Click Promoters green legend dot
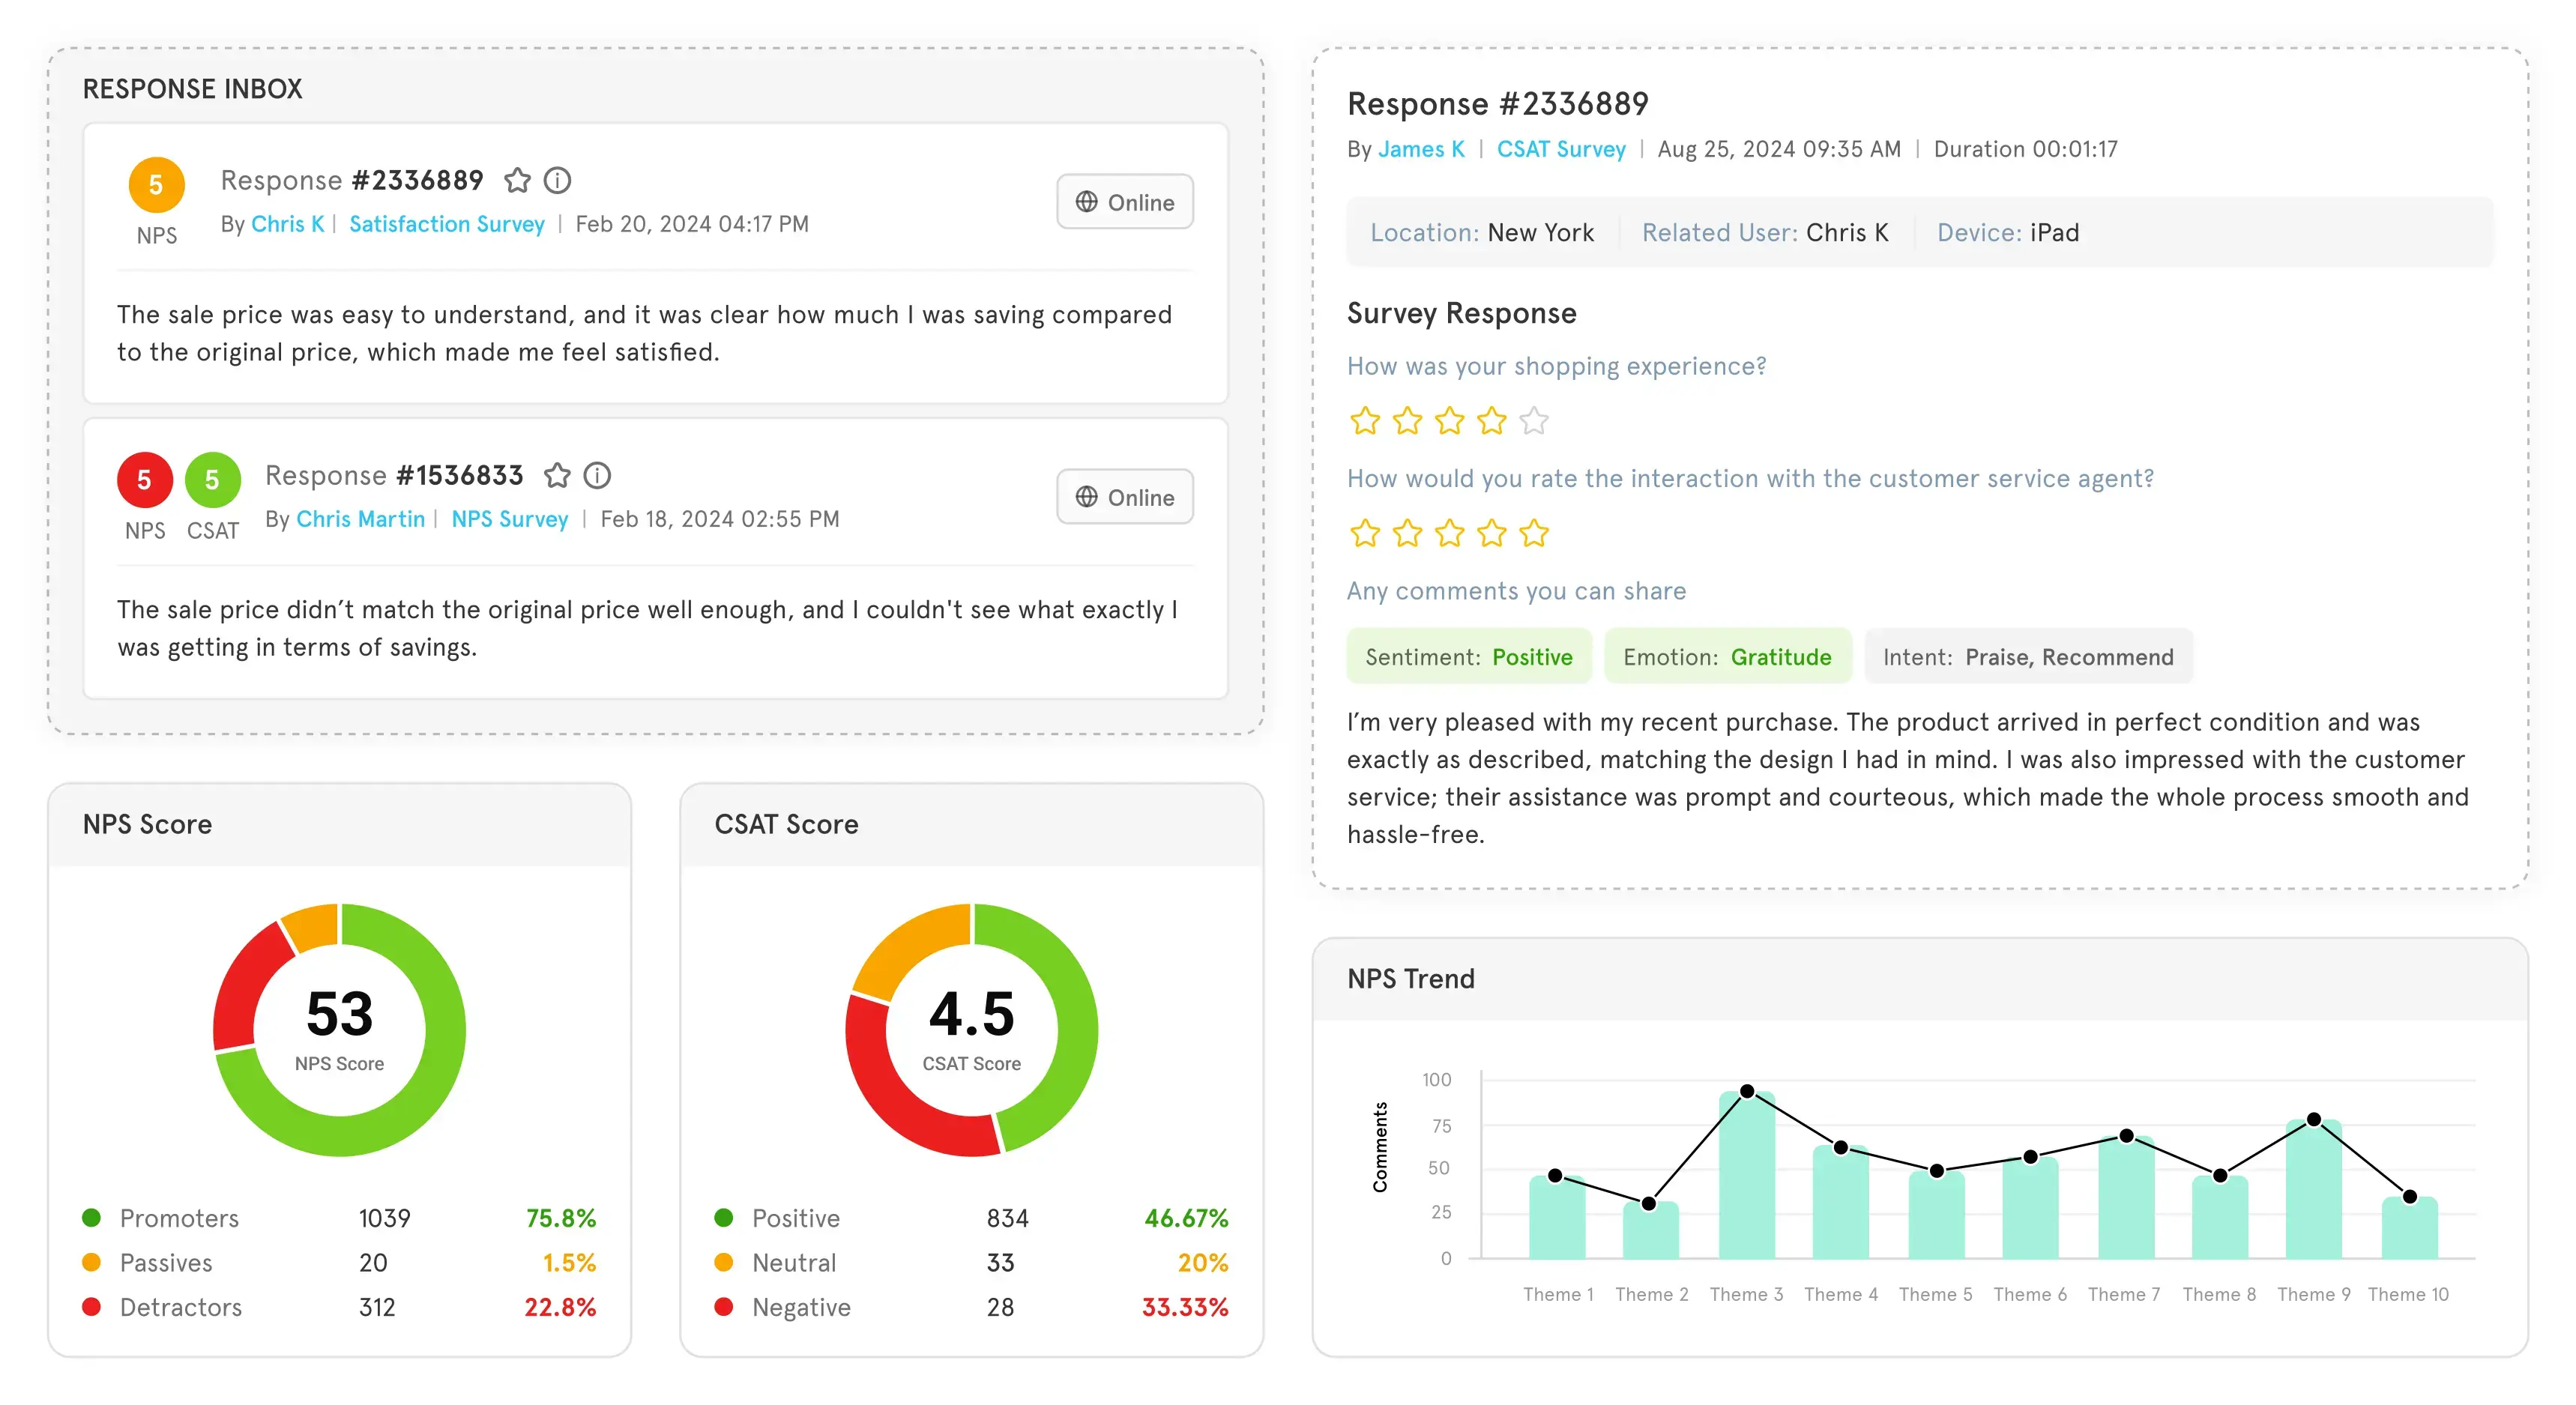2576x1405 pixels. tap(91, 1217)
